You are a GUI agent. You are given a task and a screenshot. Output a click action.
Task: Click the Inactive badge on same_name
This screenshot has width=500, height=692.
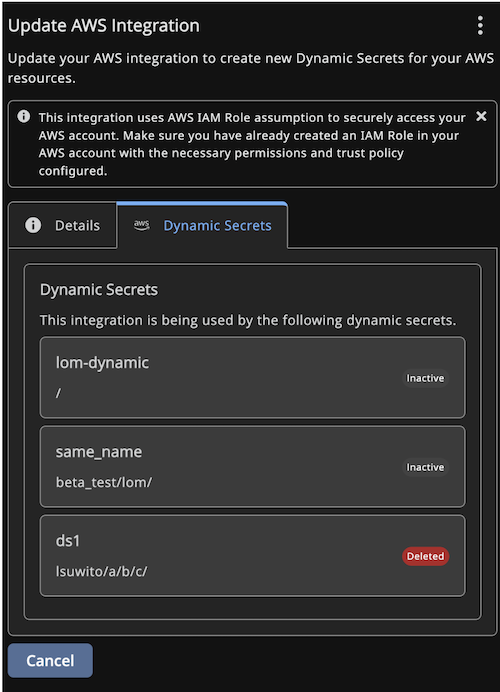click(x=425, y=467)
